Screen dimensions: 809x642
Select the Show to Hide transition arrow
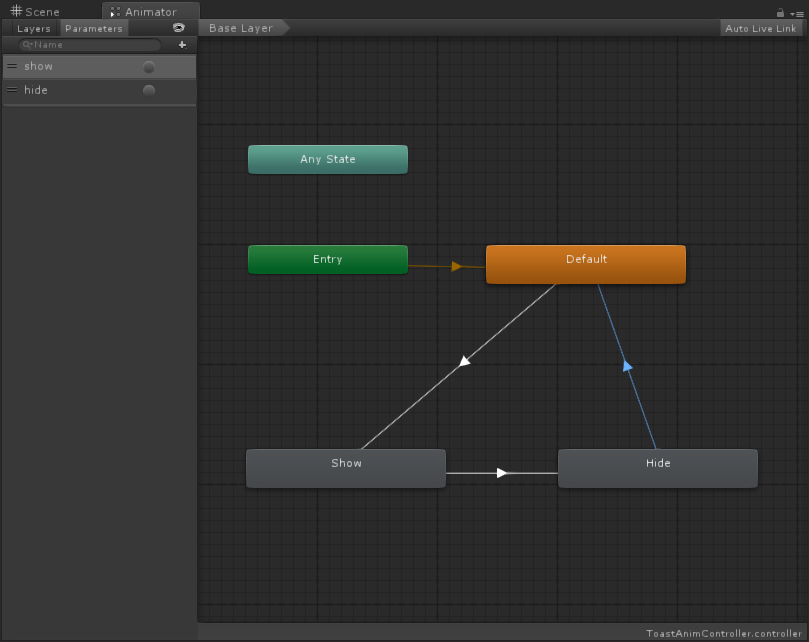pyautogui.click(x=501, y=473)
